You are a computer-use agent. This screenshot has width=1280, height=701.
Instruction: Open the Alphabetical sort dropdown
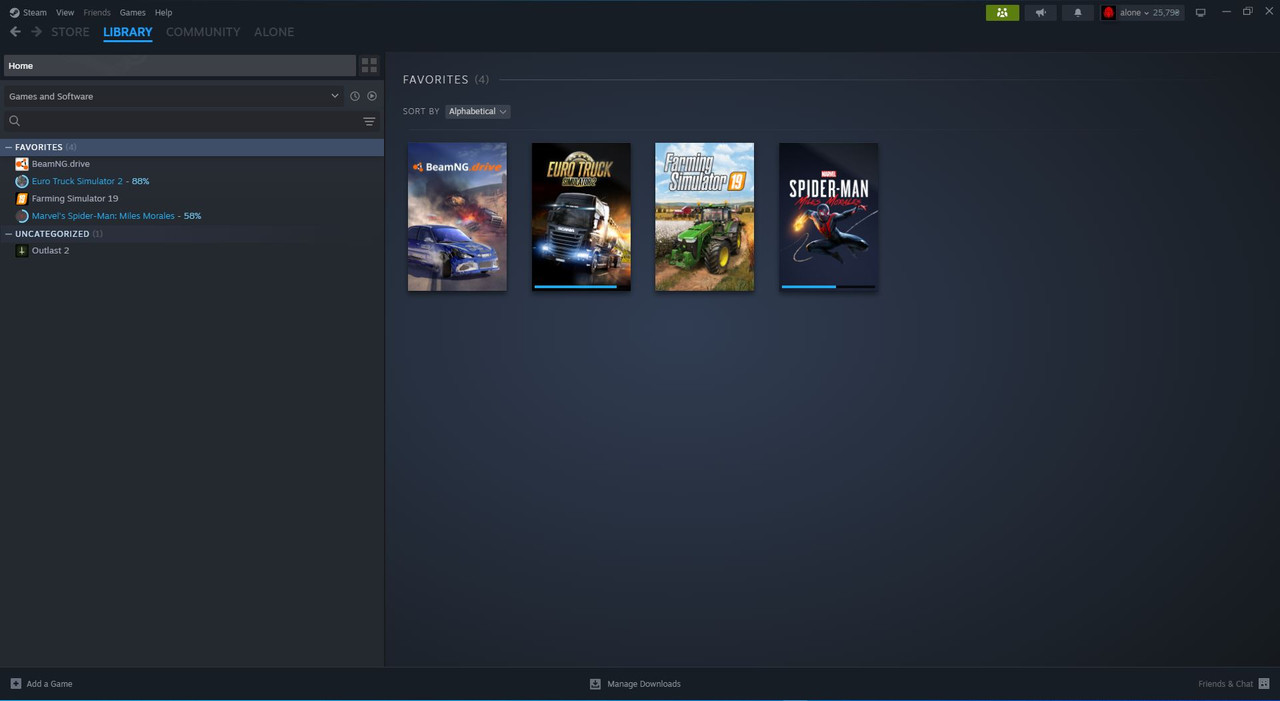(x=477, y=111)
